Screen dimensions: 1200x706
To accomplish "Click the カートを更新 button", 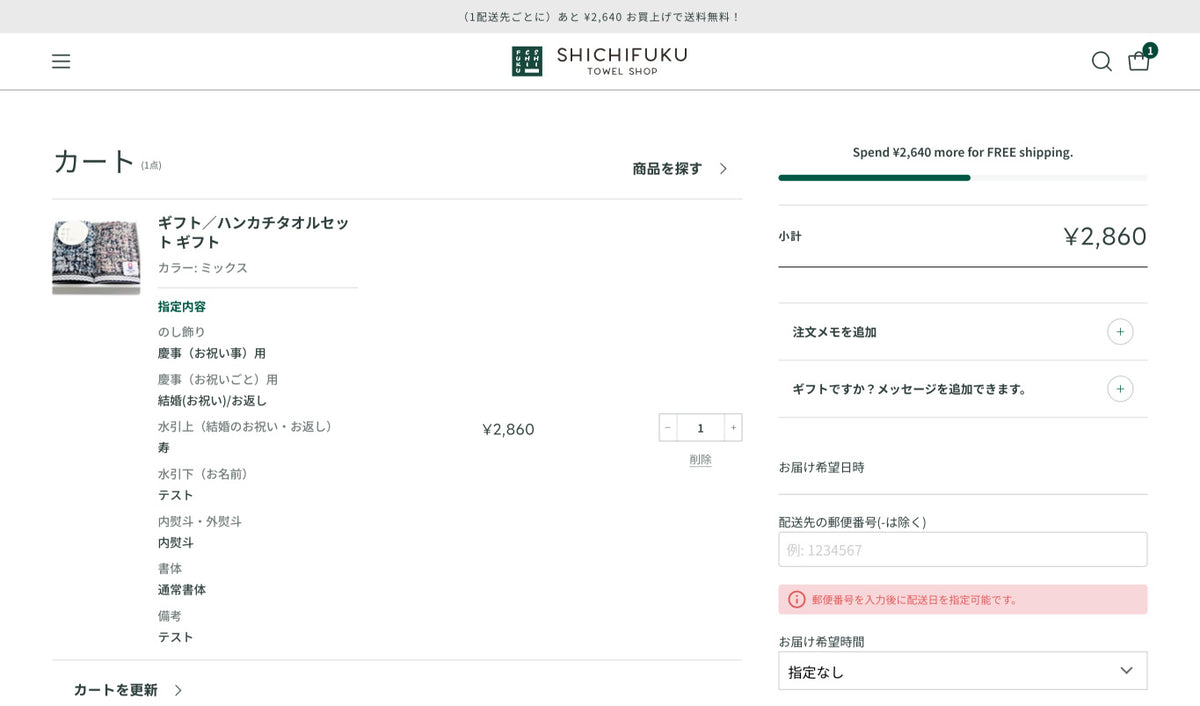I will [x=128, y=690].
